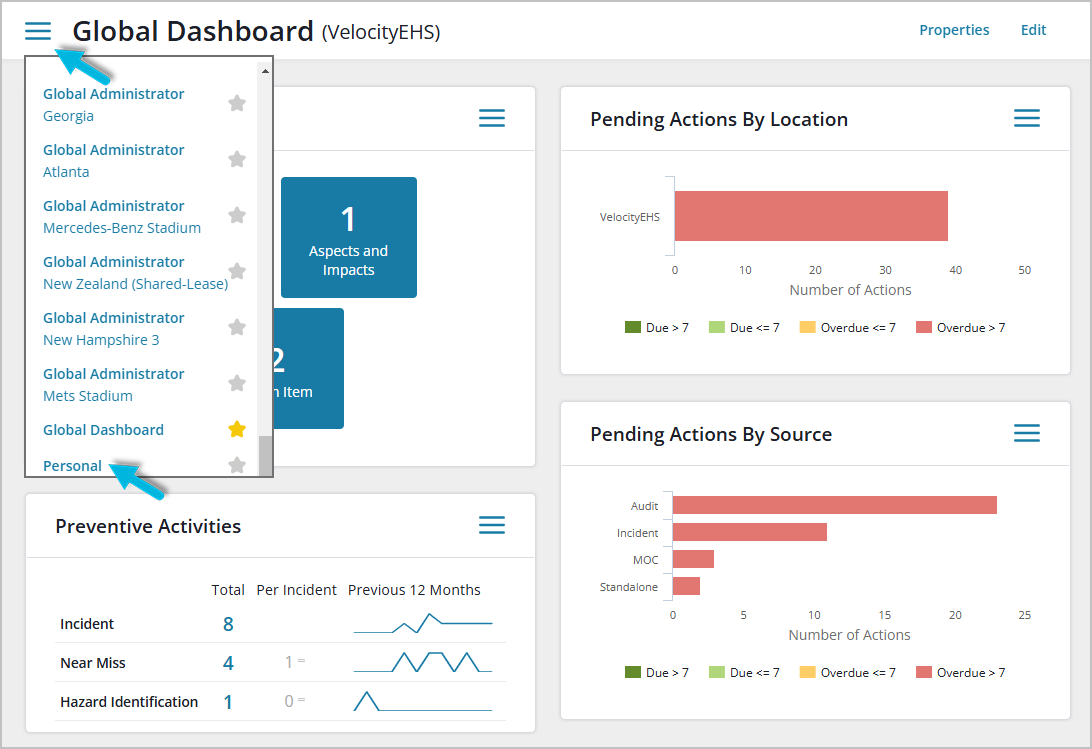Click the Audit bar in Source chart
The width and height of the screenshot is (1092, 749).
(834, 505)
